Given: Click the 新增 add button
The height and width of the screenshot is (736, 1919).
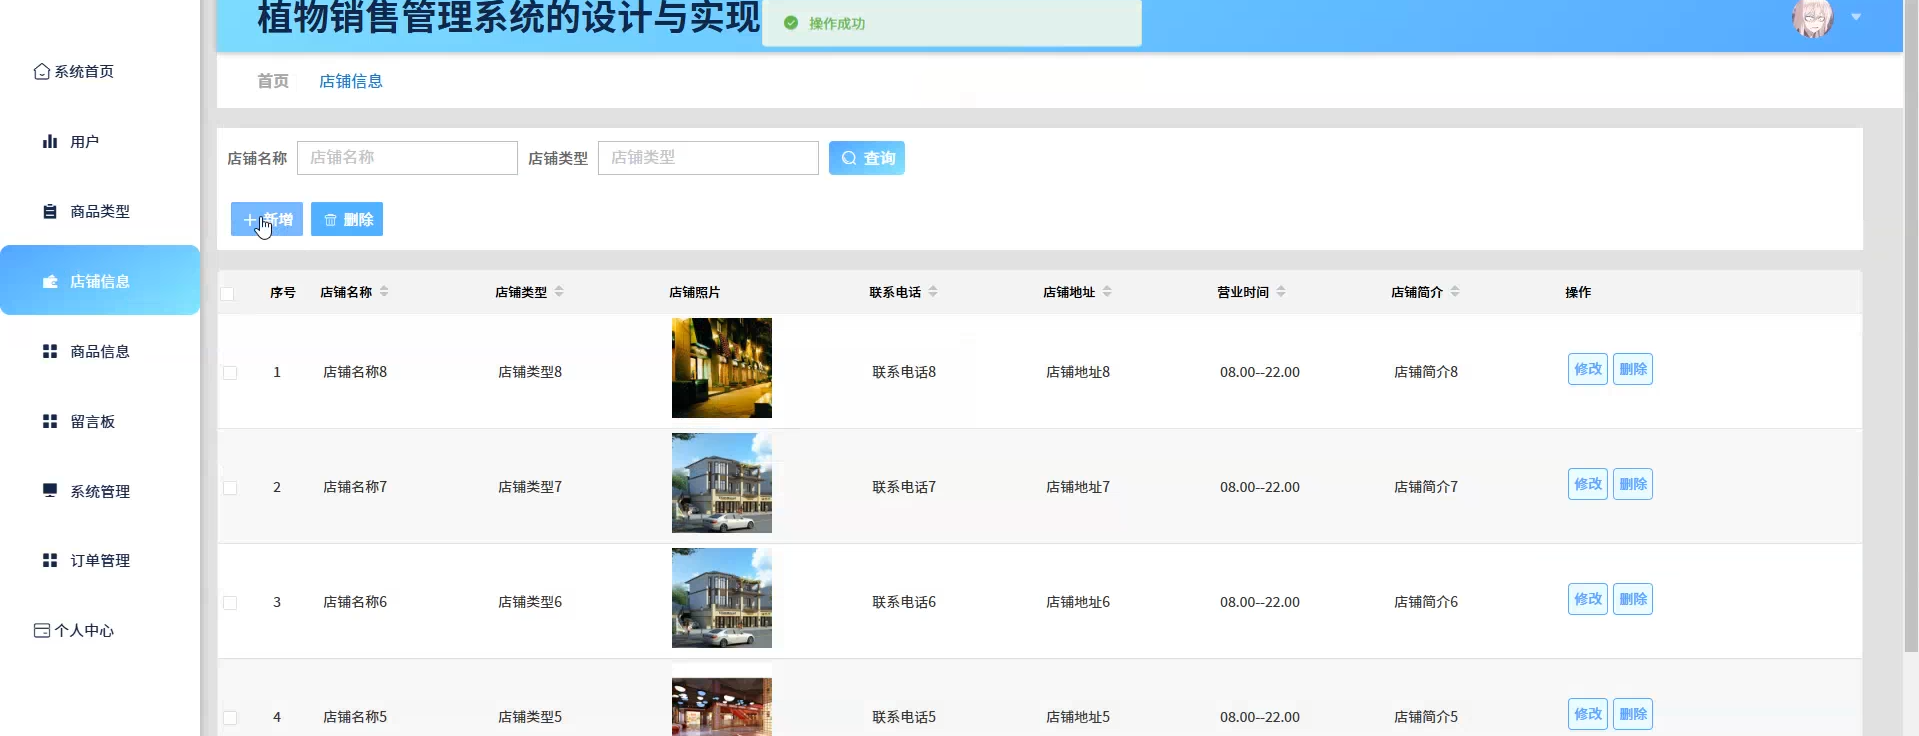Looking at the screenshot, I should [x=267, y=219].
